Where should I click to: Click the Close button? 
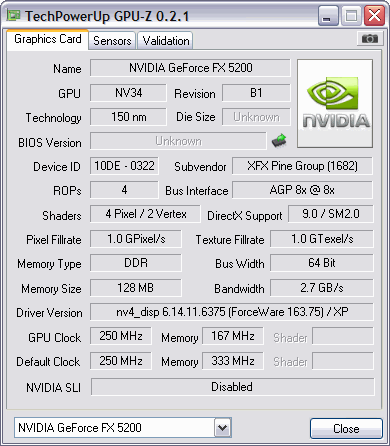point(346,428)
